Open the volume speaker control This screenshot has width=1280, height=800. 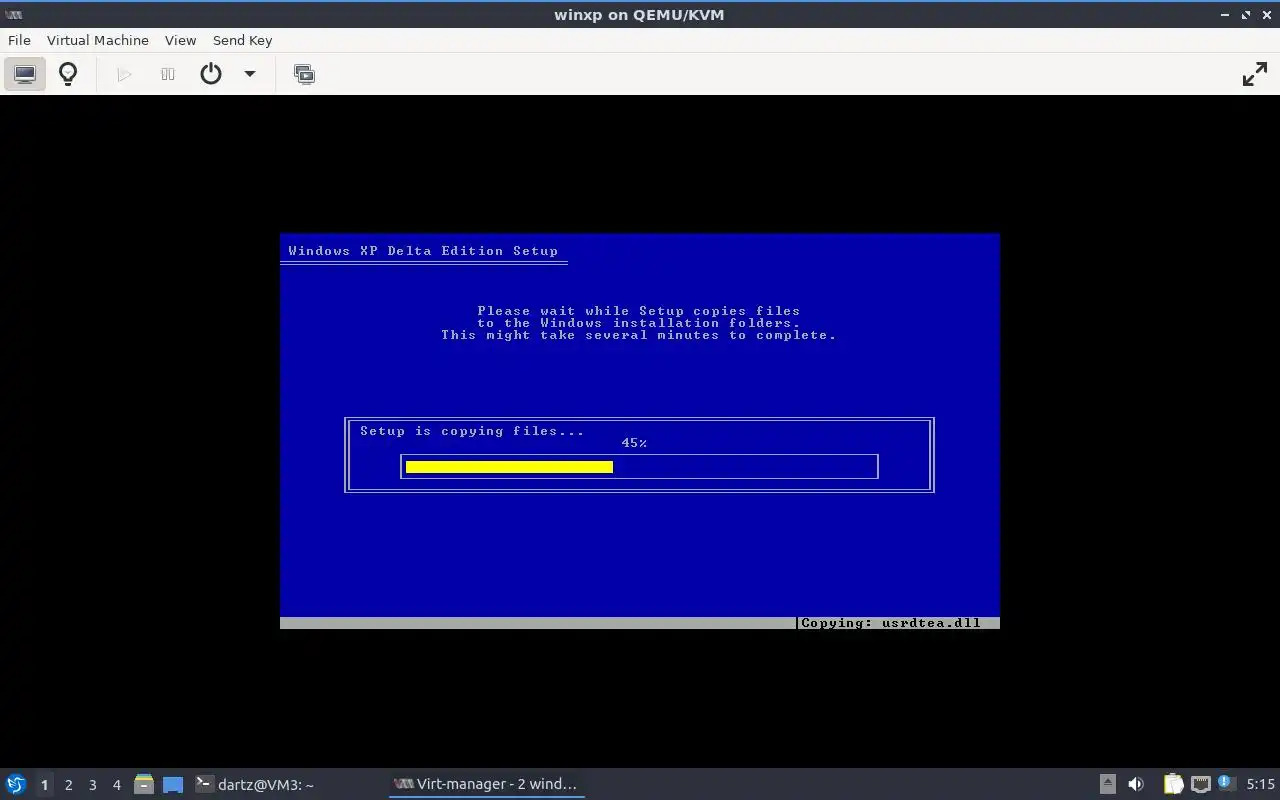[x=1136, y=784]
